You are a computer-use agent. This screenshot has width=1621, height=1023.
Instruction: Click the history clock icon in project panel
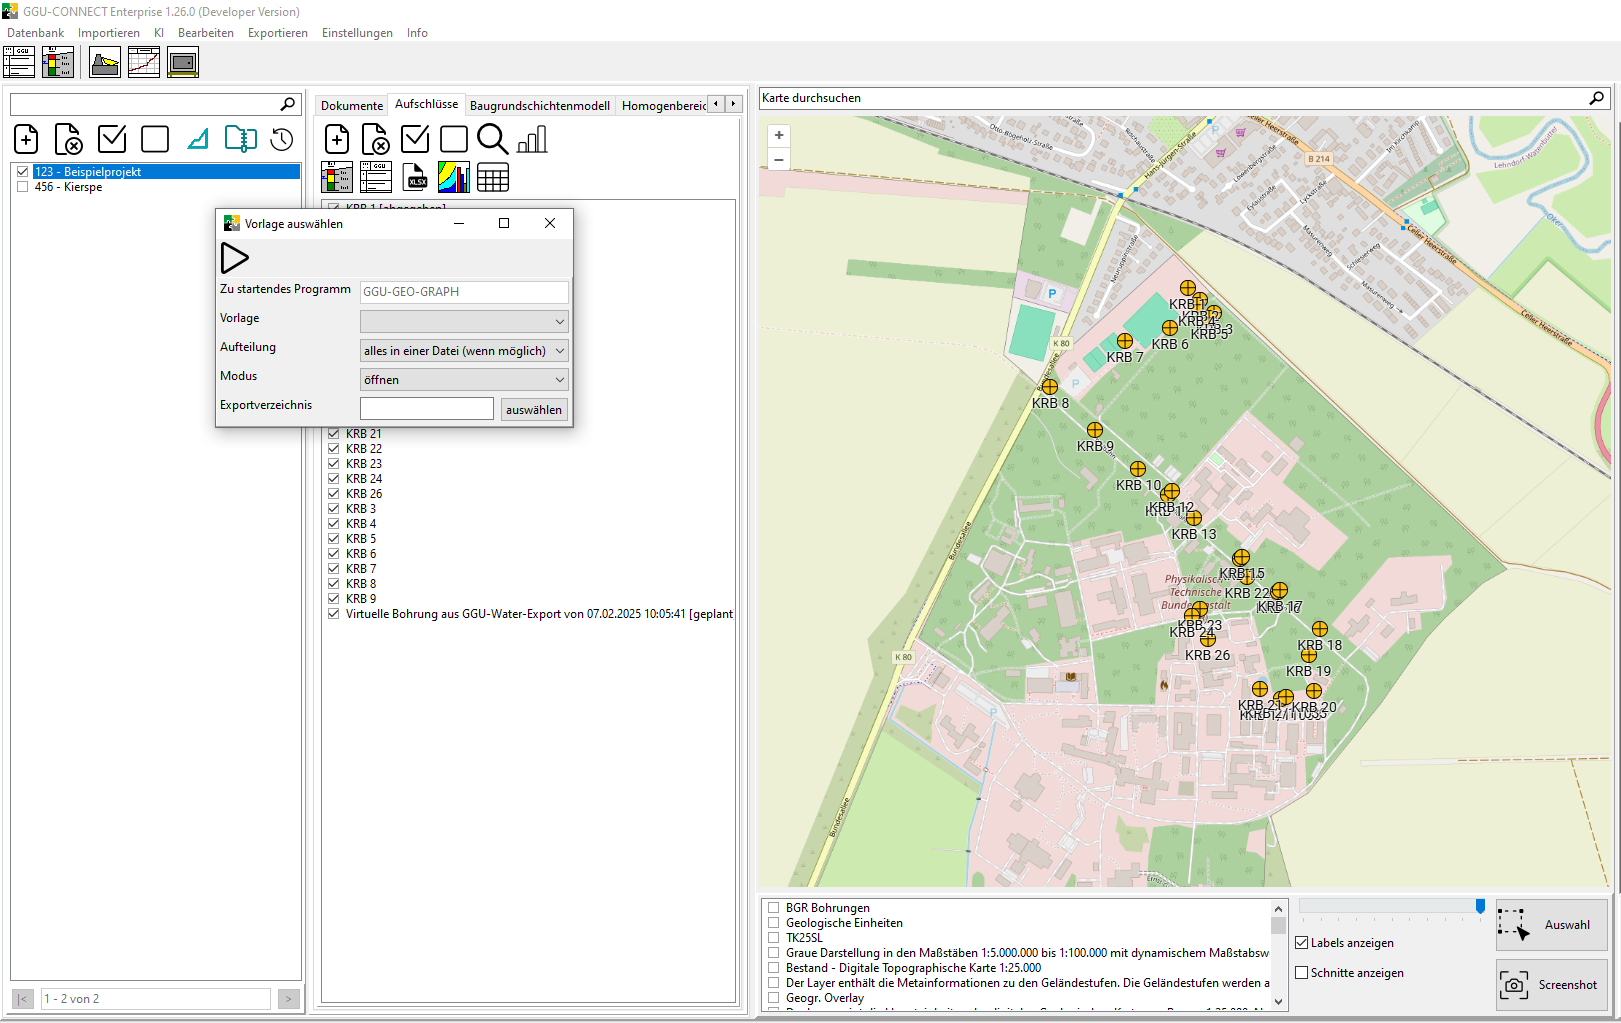tap(282, 139)
